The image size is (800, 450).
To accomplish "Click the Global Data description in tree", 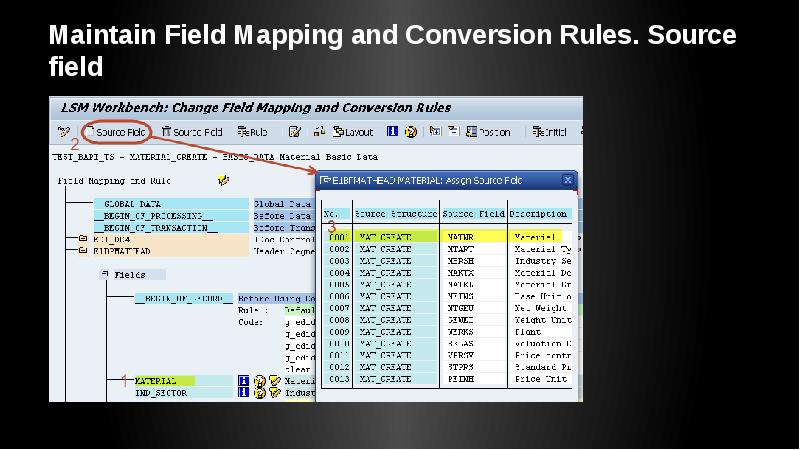I will click(282, 204).
